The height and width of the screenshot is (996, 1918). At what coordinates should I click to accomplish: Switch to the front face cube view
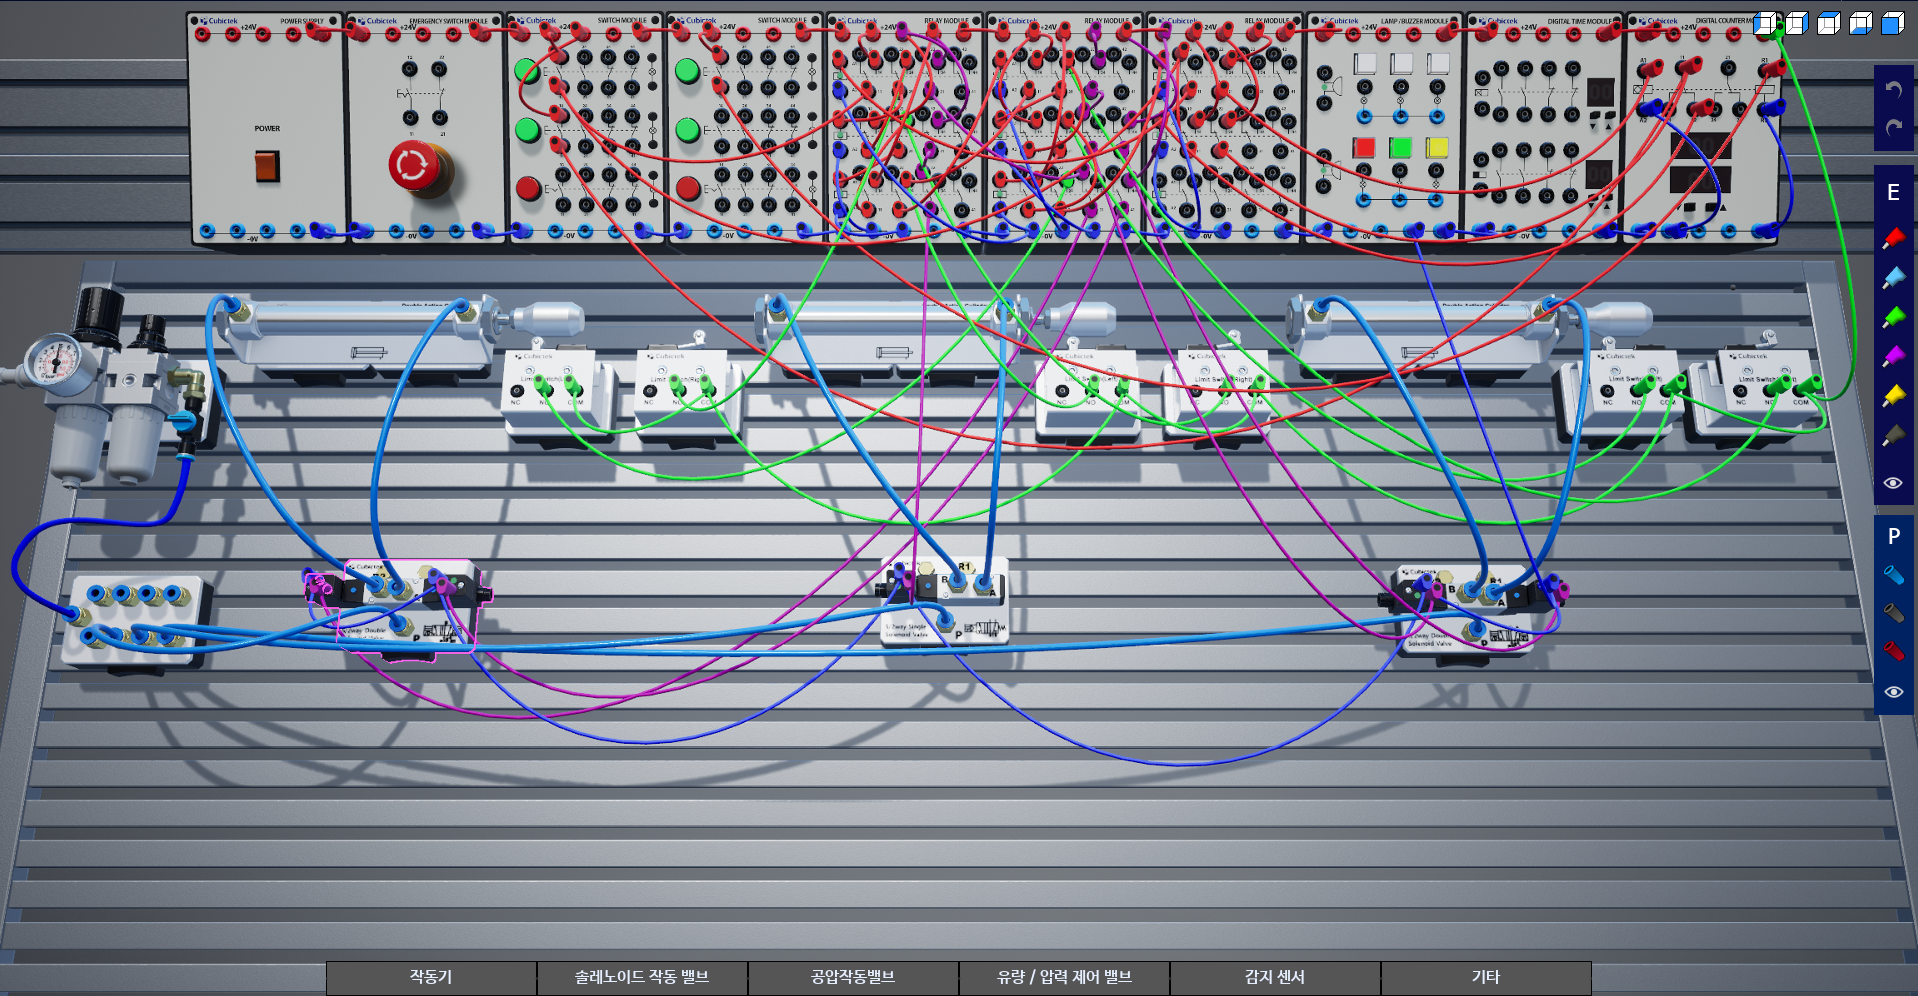tap(1893, 23)
